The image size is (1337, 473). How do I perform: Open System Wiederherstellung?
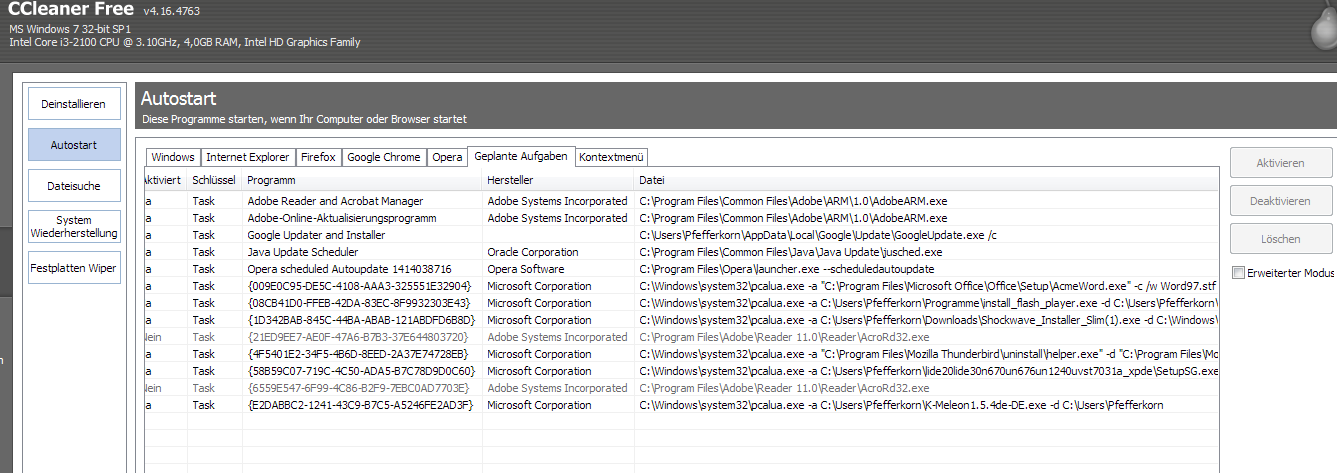(74, 227)
